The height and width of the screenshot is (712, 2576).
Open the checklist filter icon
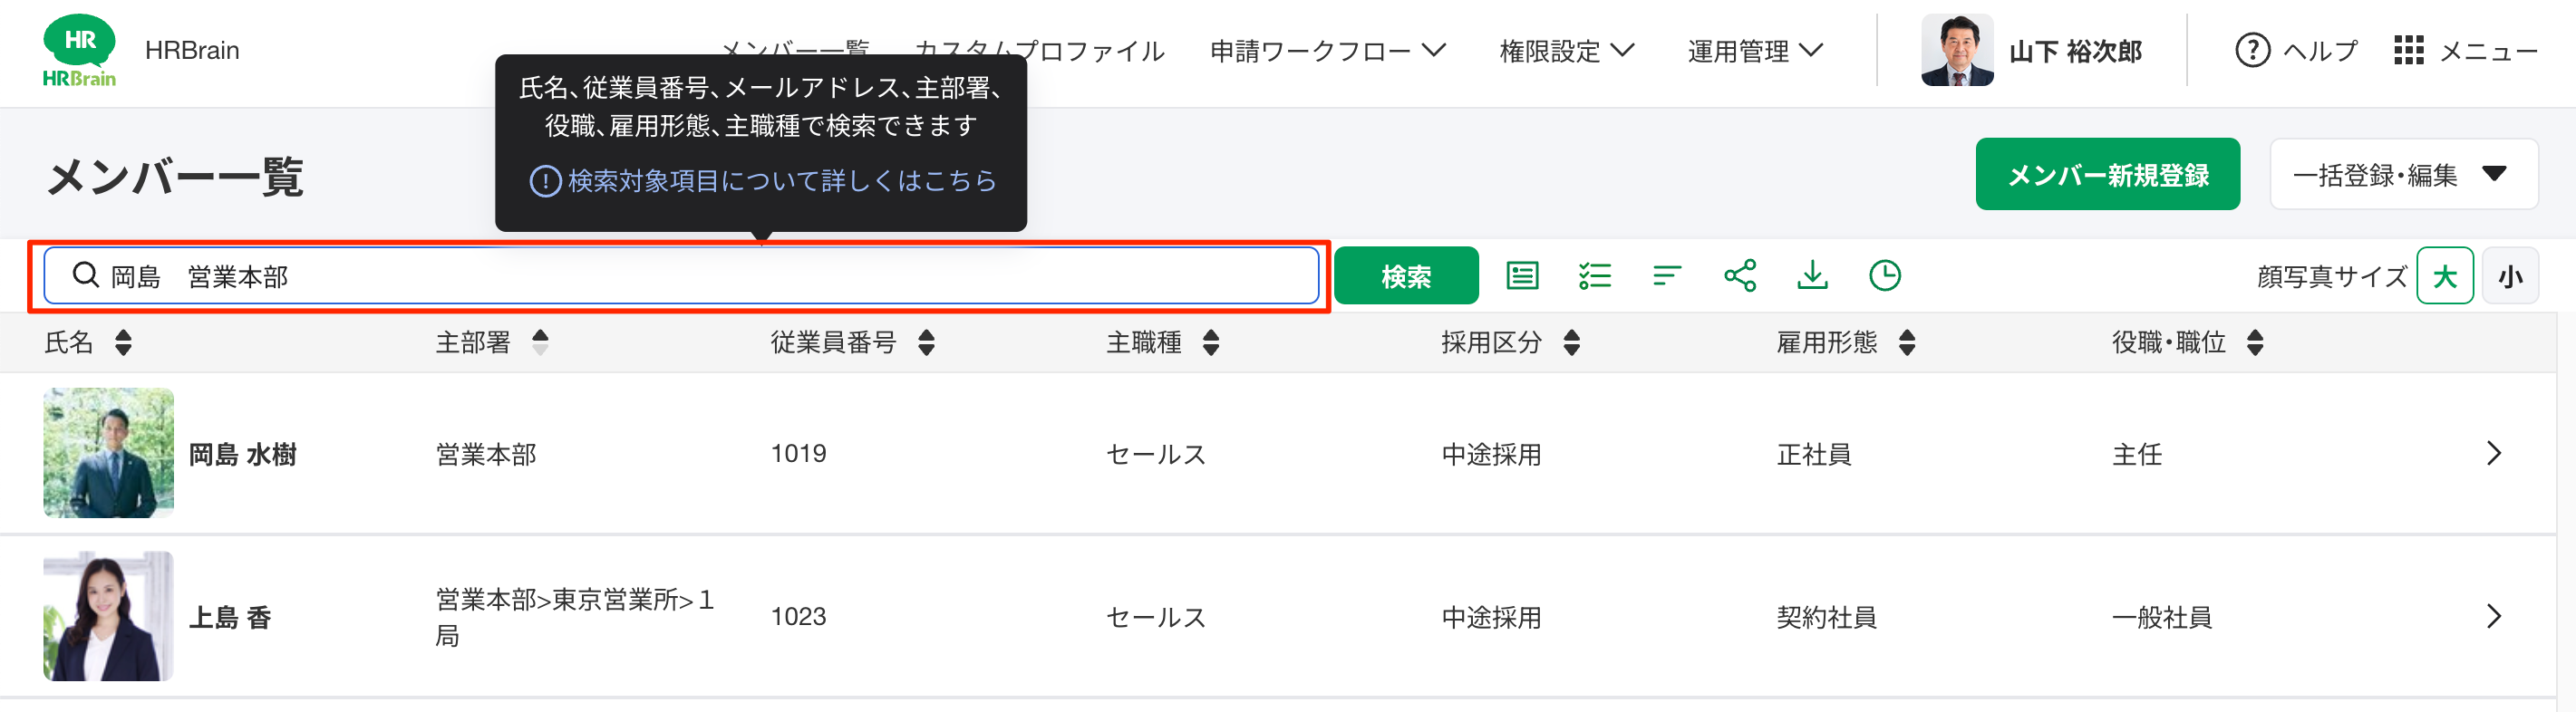click(1595, 275)
